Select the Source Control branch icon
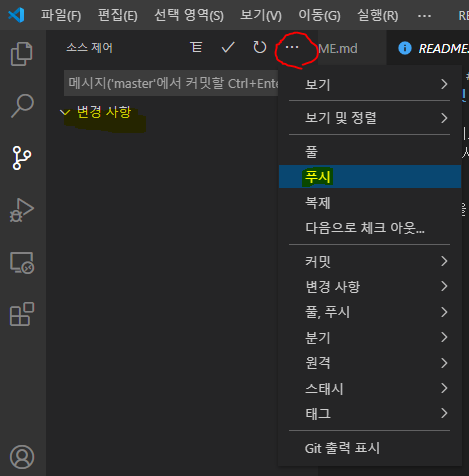This screenshot has height=476, width=469. click(22, 158)
